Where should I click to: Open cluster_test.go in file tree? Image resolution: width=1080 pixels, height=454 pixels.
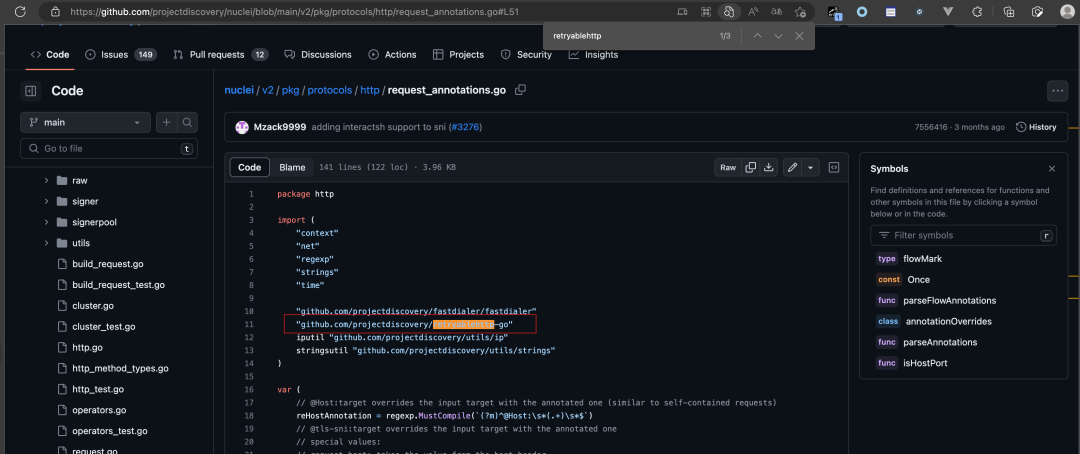[103, 327]
